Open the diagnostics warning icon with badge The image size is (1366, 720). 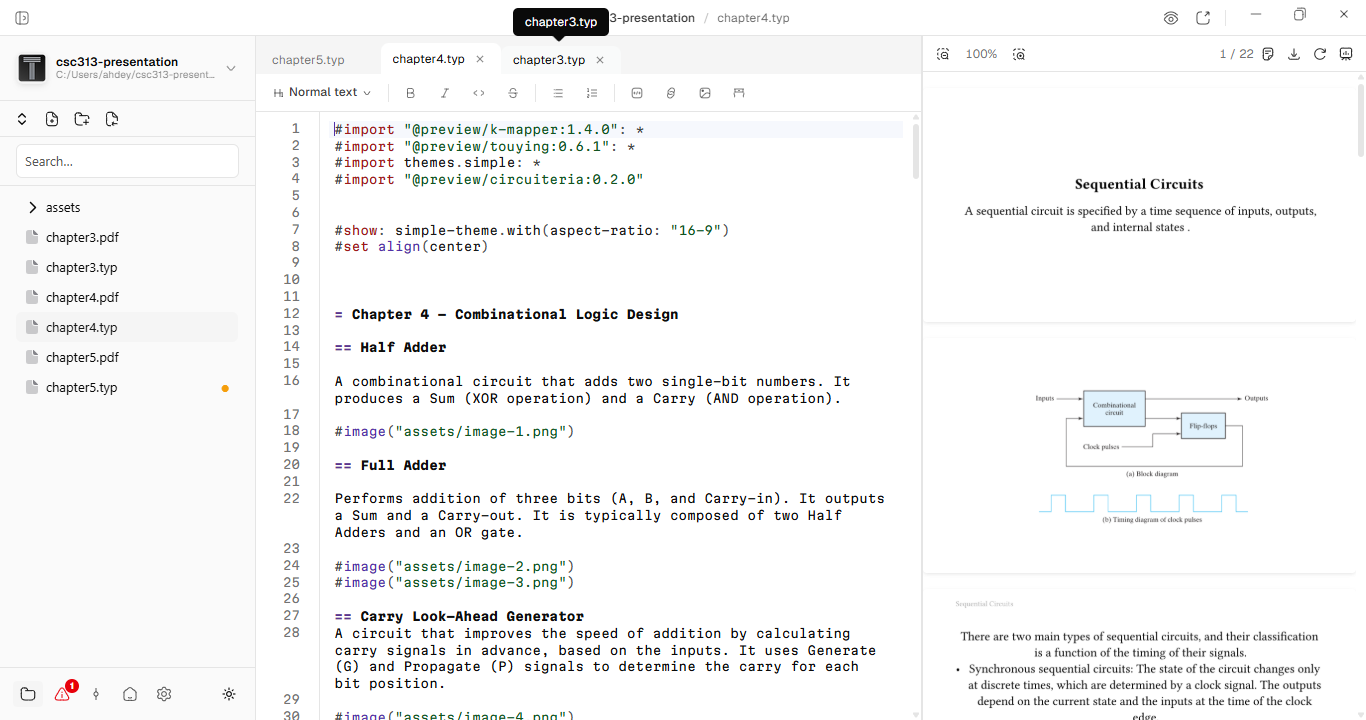pyautogui.click(x=63, y=693)
